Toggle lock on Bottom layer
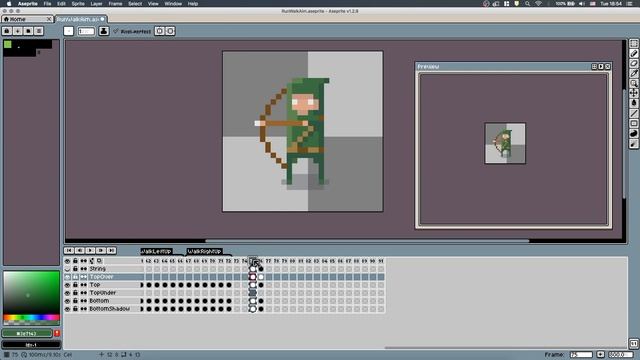Screen dimensions: 640x360 point(75,301)
